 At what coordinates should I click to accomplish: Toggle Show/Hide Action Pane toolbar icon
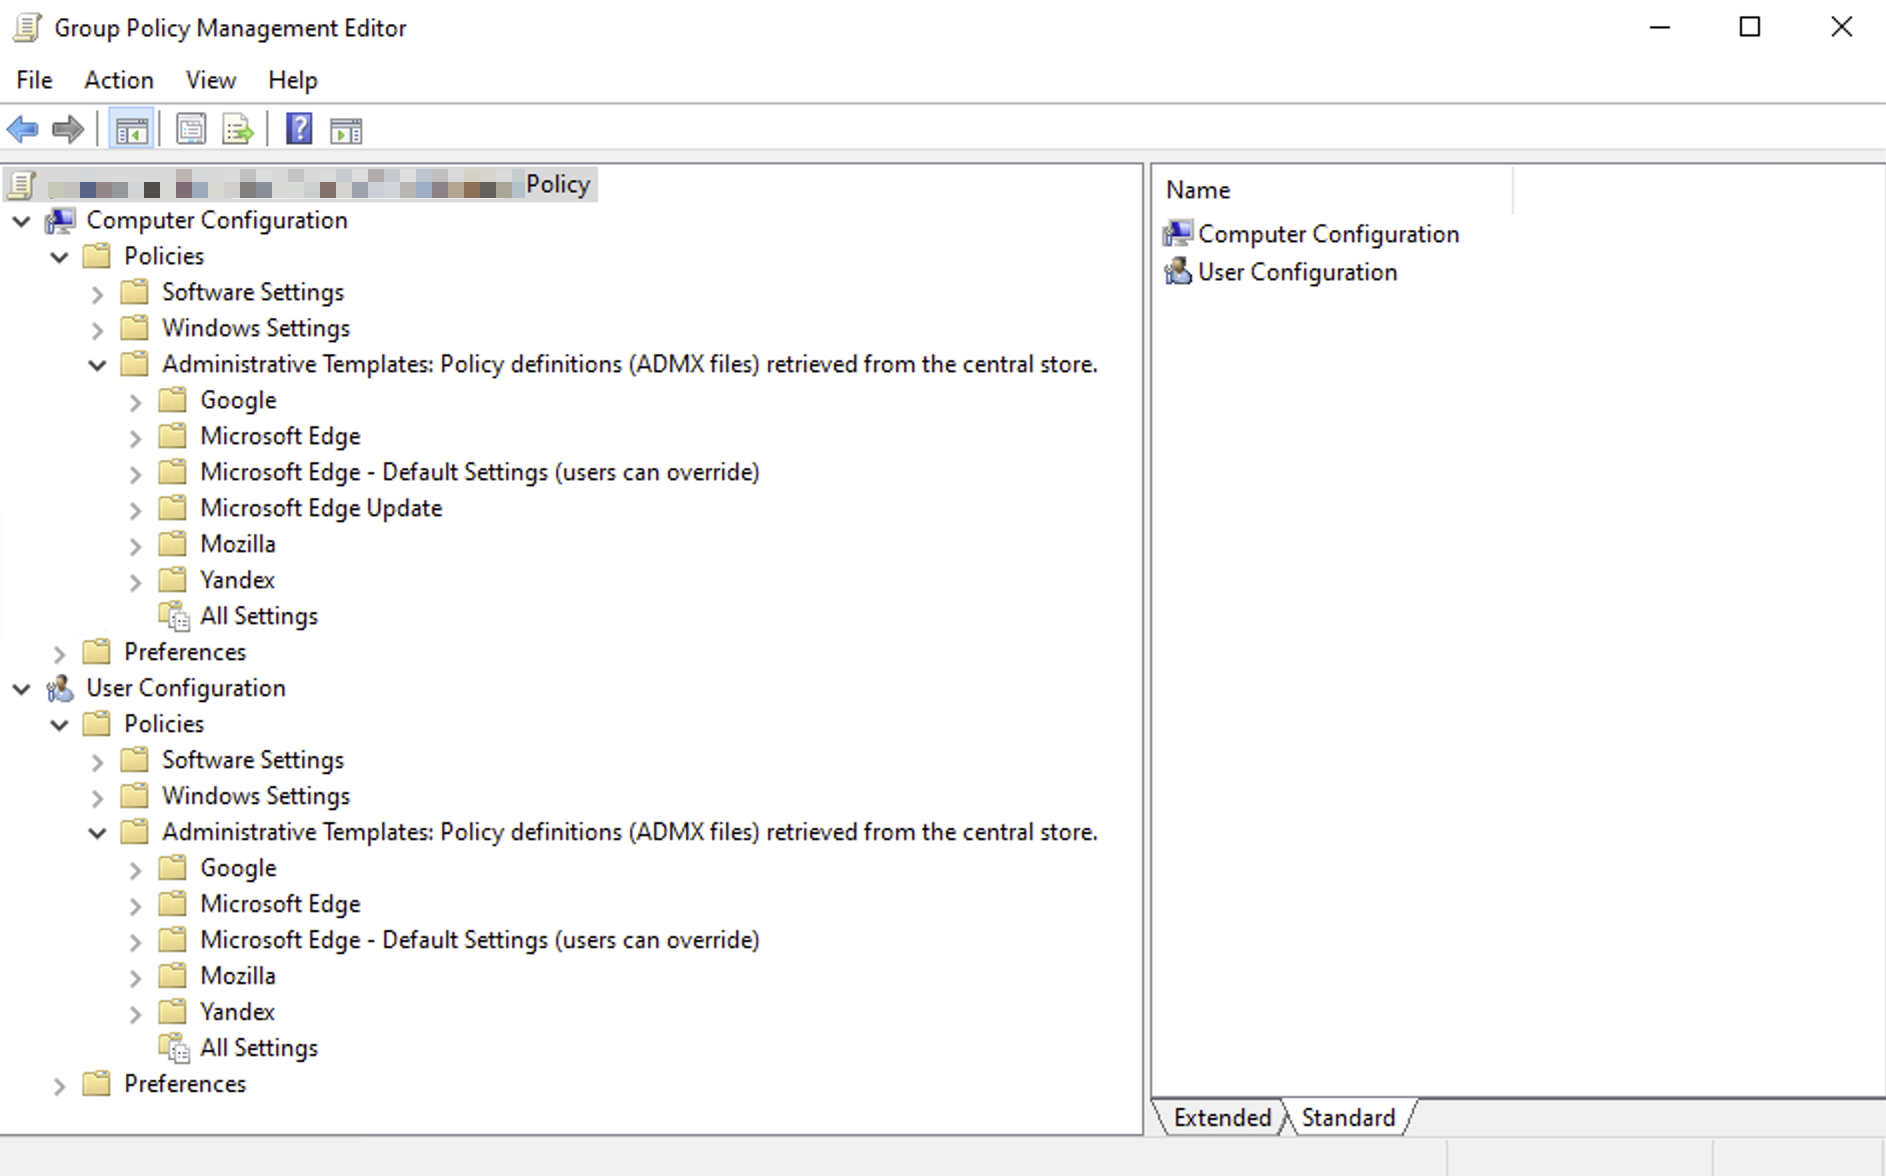coord(346,130)
